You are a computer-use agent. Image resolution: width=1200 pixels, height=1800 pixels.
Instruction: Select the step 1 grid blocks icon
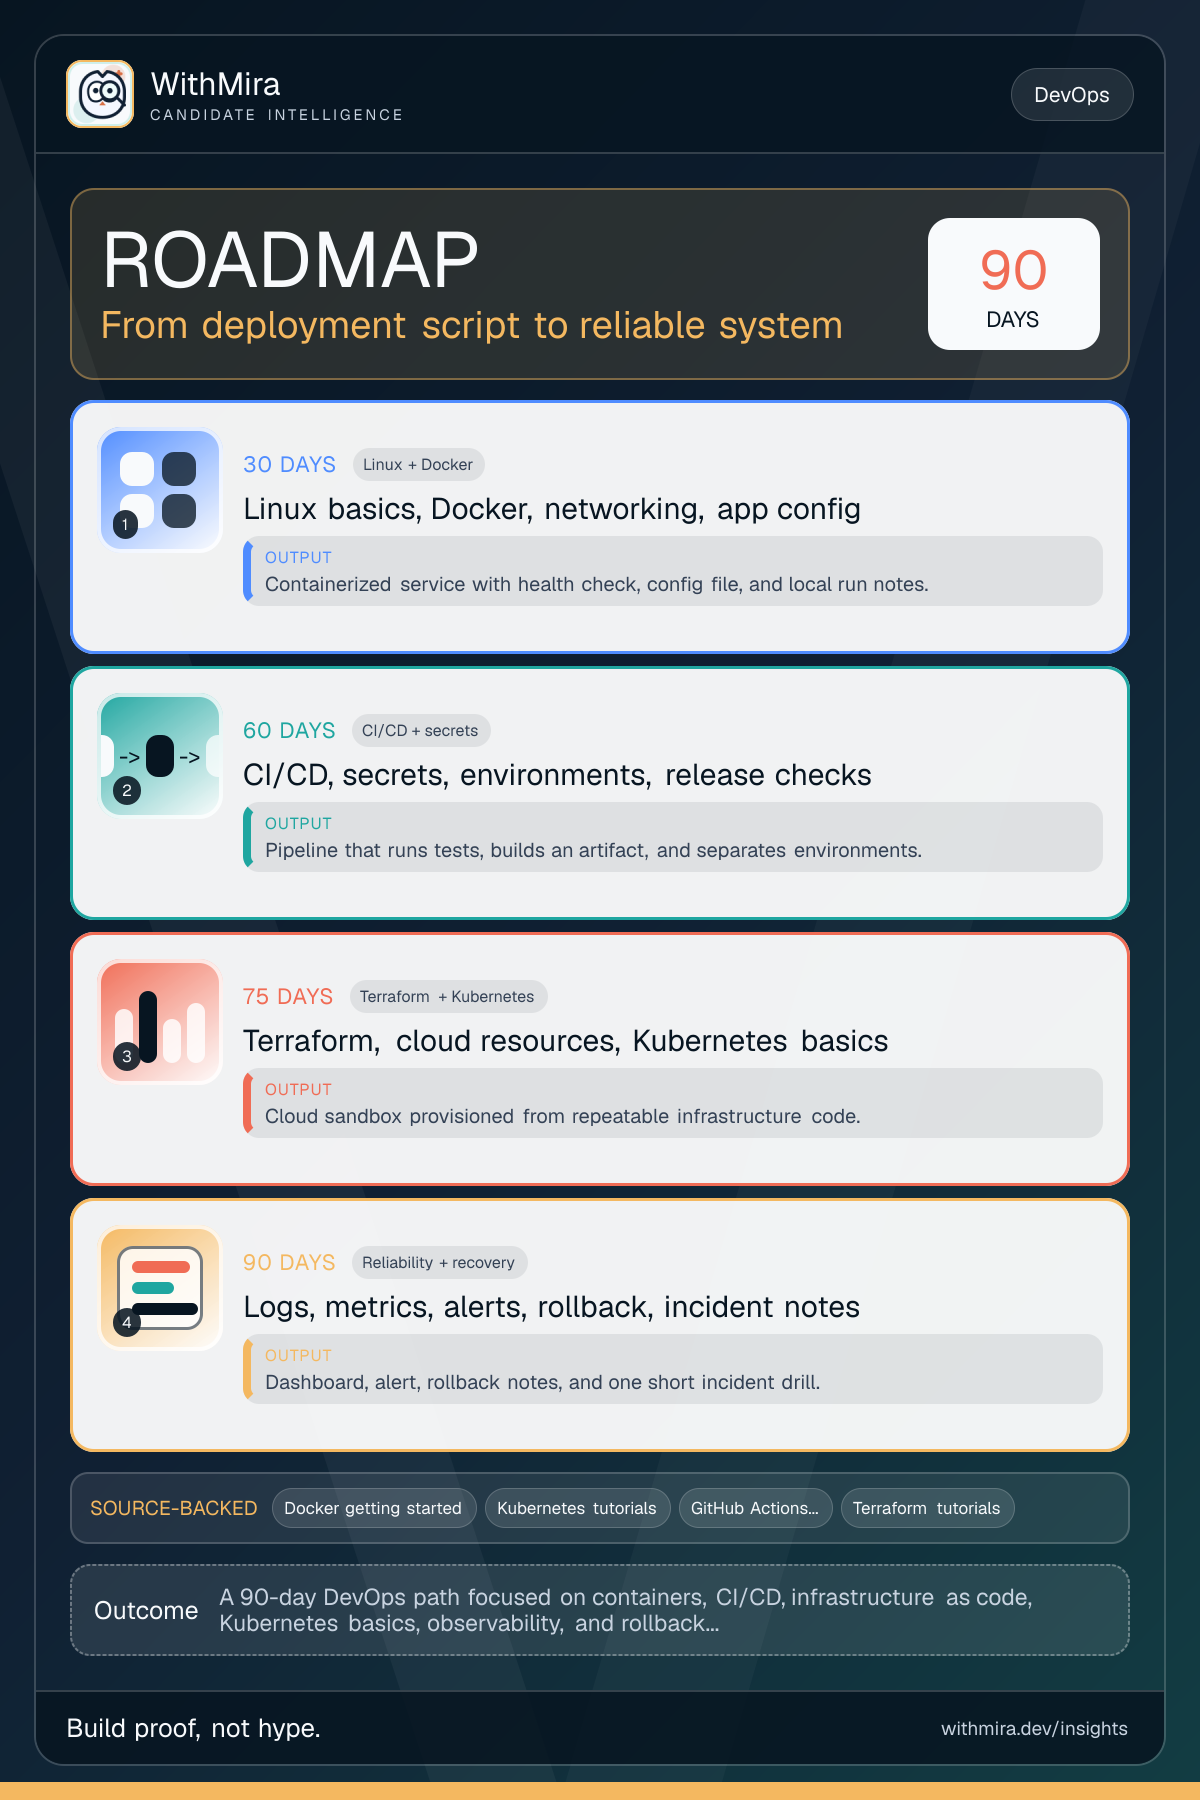click(160, 490)
